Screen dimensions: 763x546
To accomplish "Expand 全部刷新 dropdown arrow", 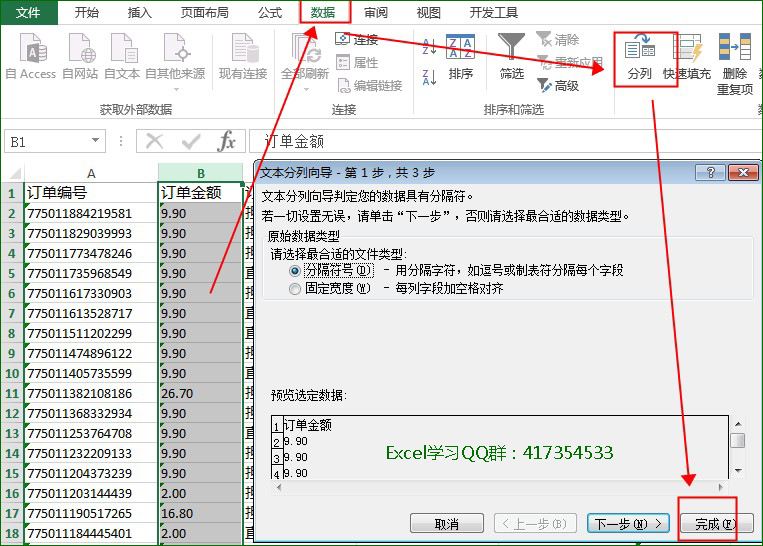I will [306, 89].
